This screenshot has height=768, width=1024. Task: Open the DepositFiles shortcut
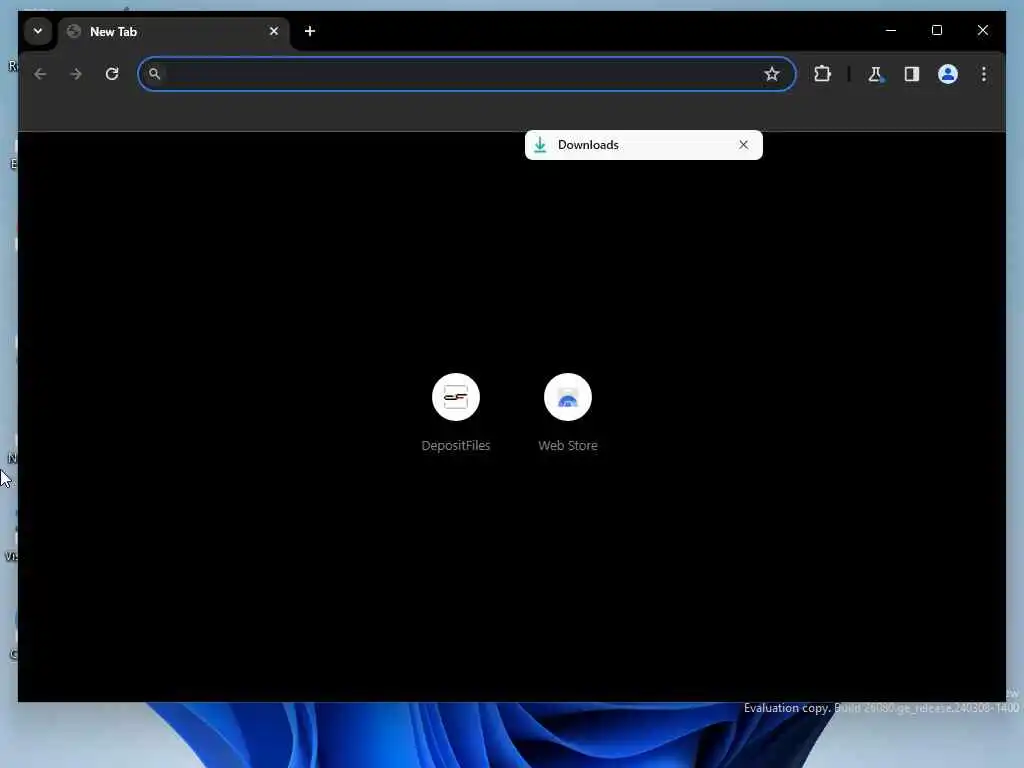[456, 397]
